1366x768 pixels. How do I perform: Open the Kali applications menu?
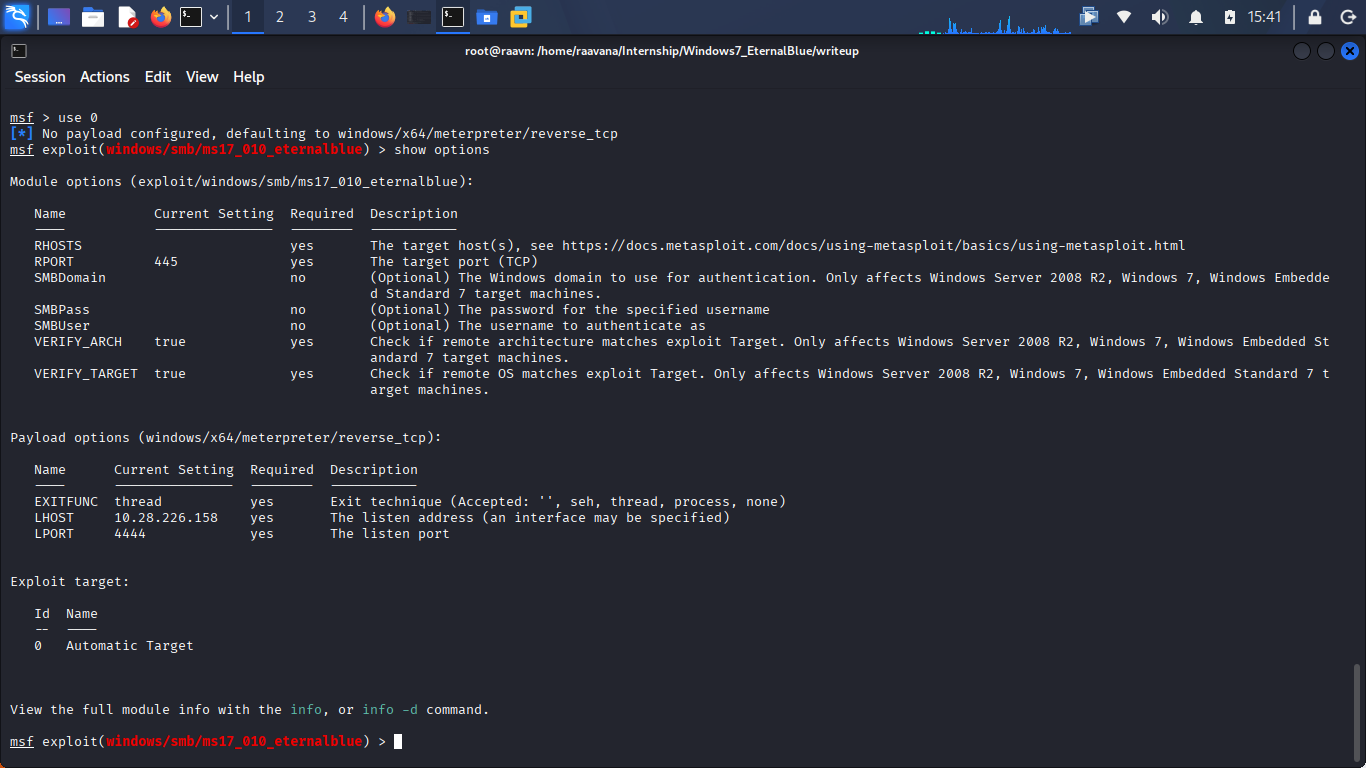pyautogui.click(x=17, y=16)
